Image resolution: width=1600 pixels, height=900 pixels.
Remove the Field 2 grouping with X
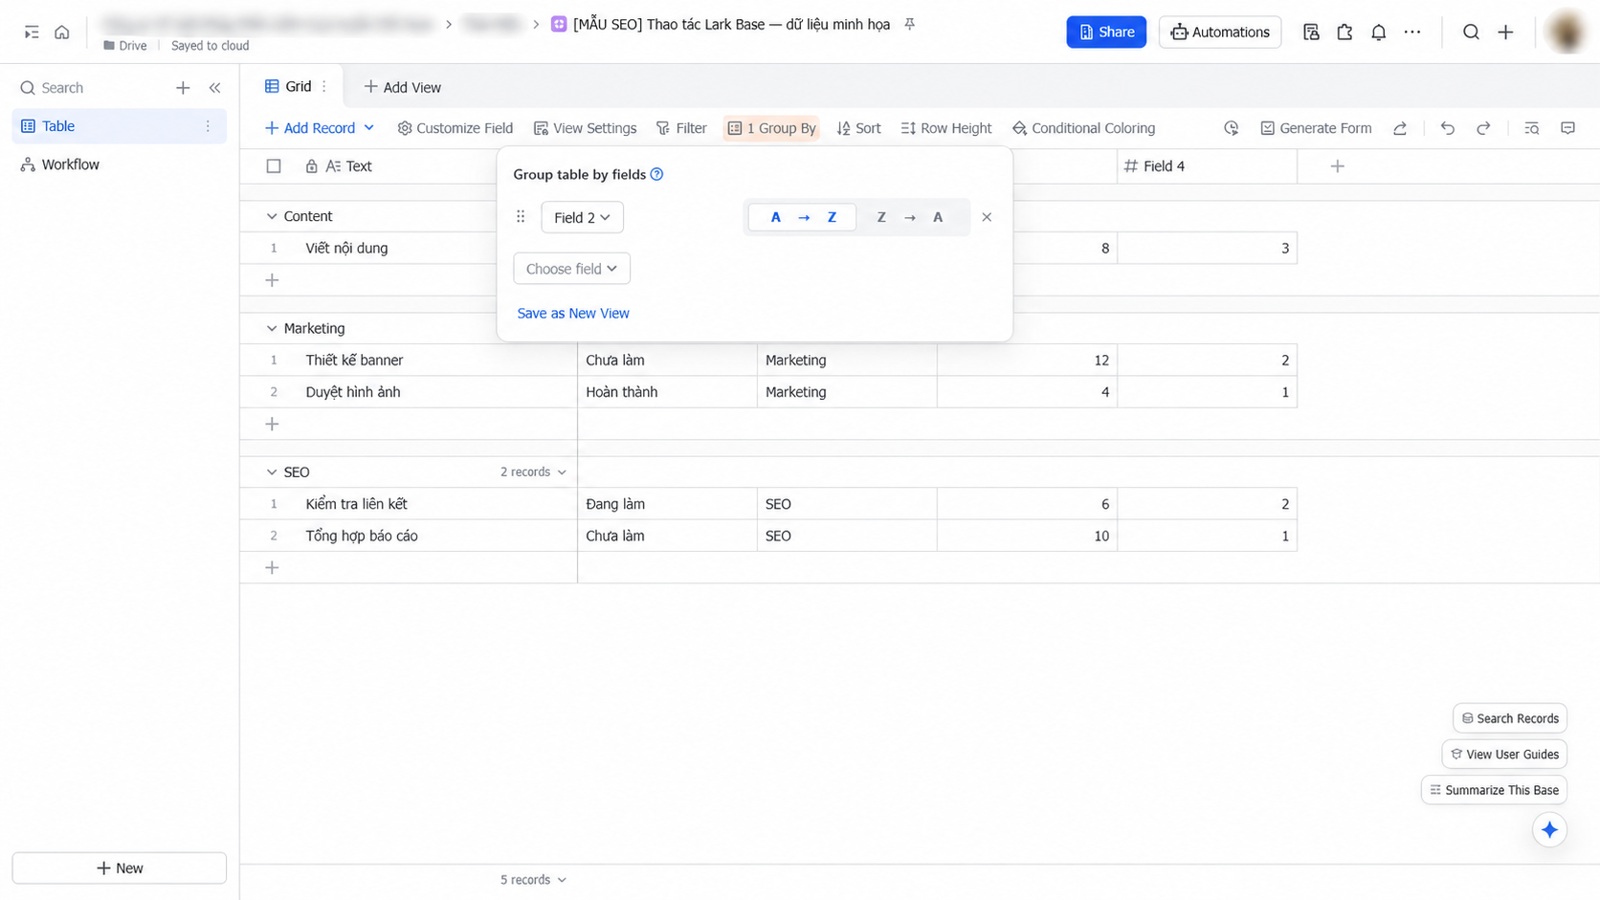click(987, 217)
